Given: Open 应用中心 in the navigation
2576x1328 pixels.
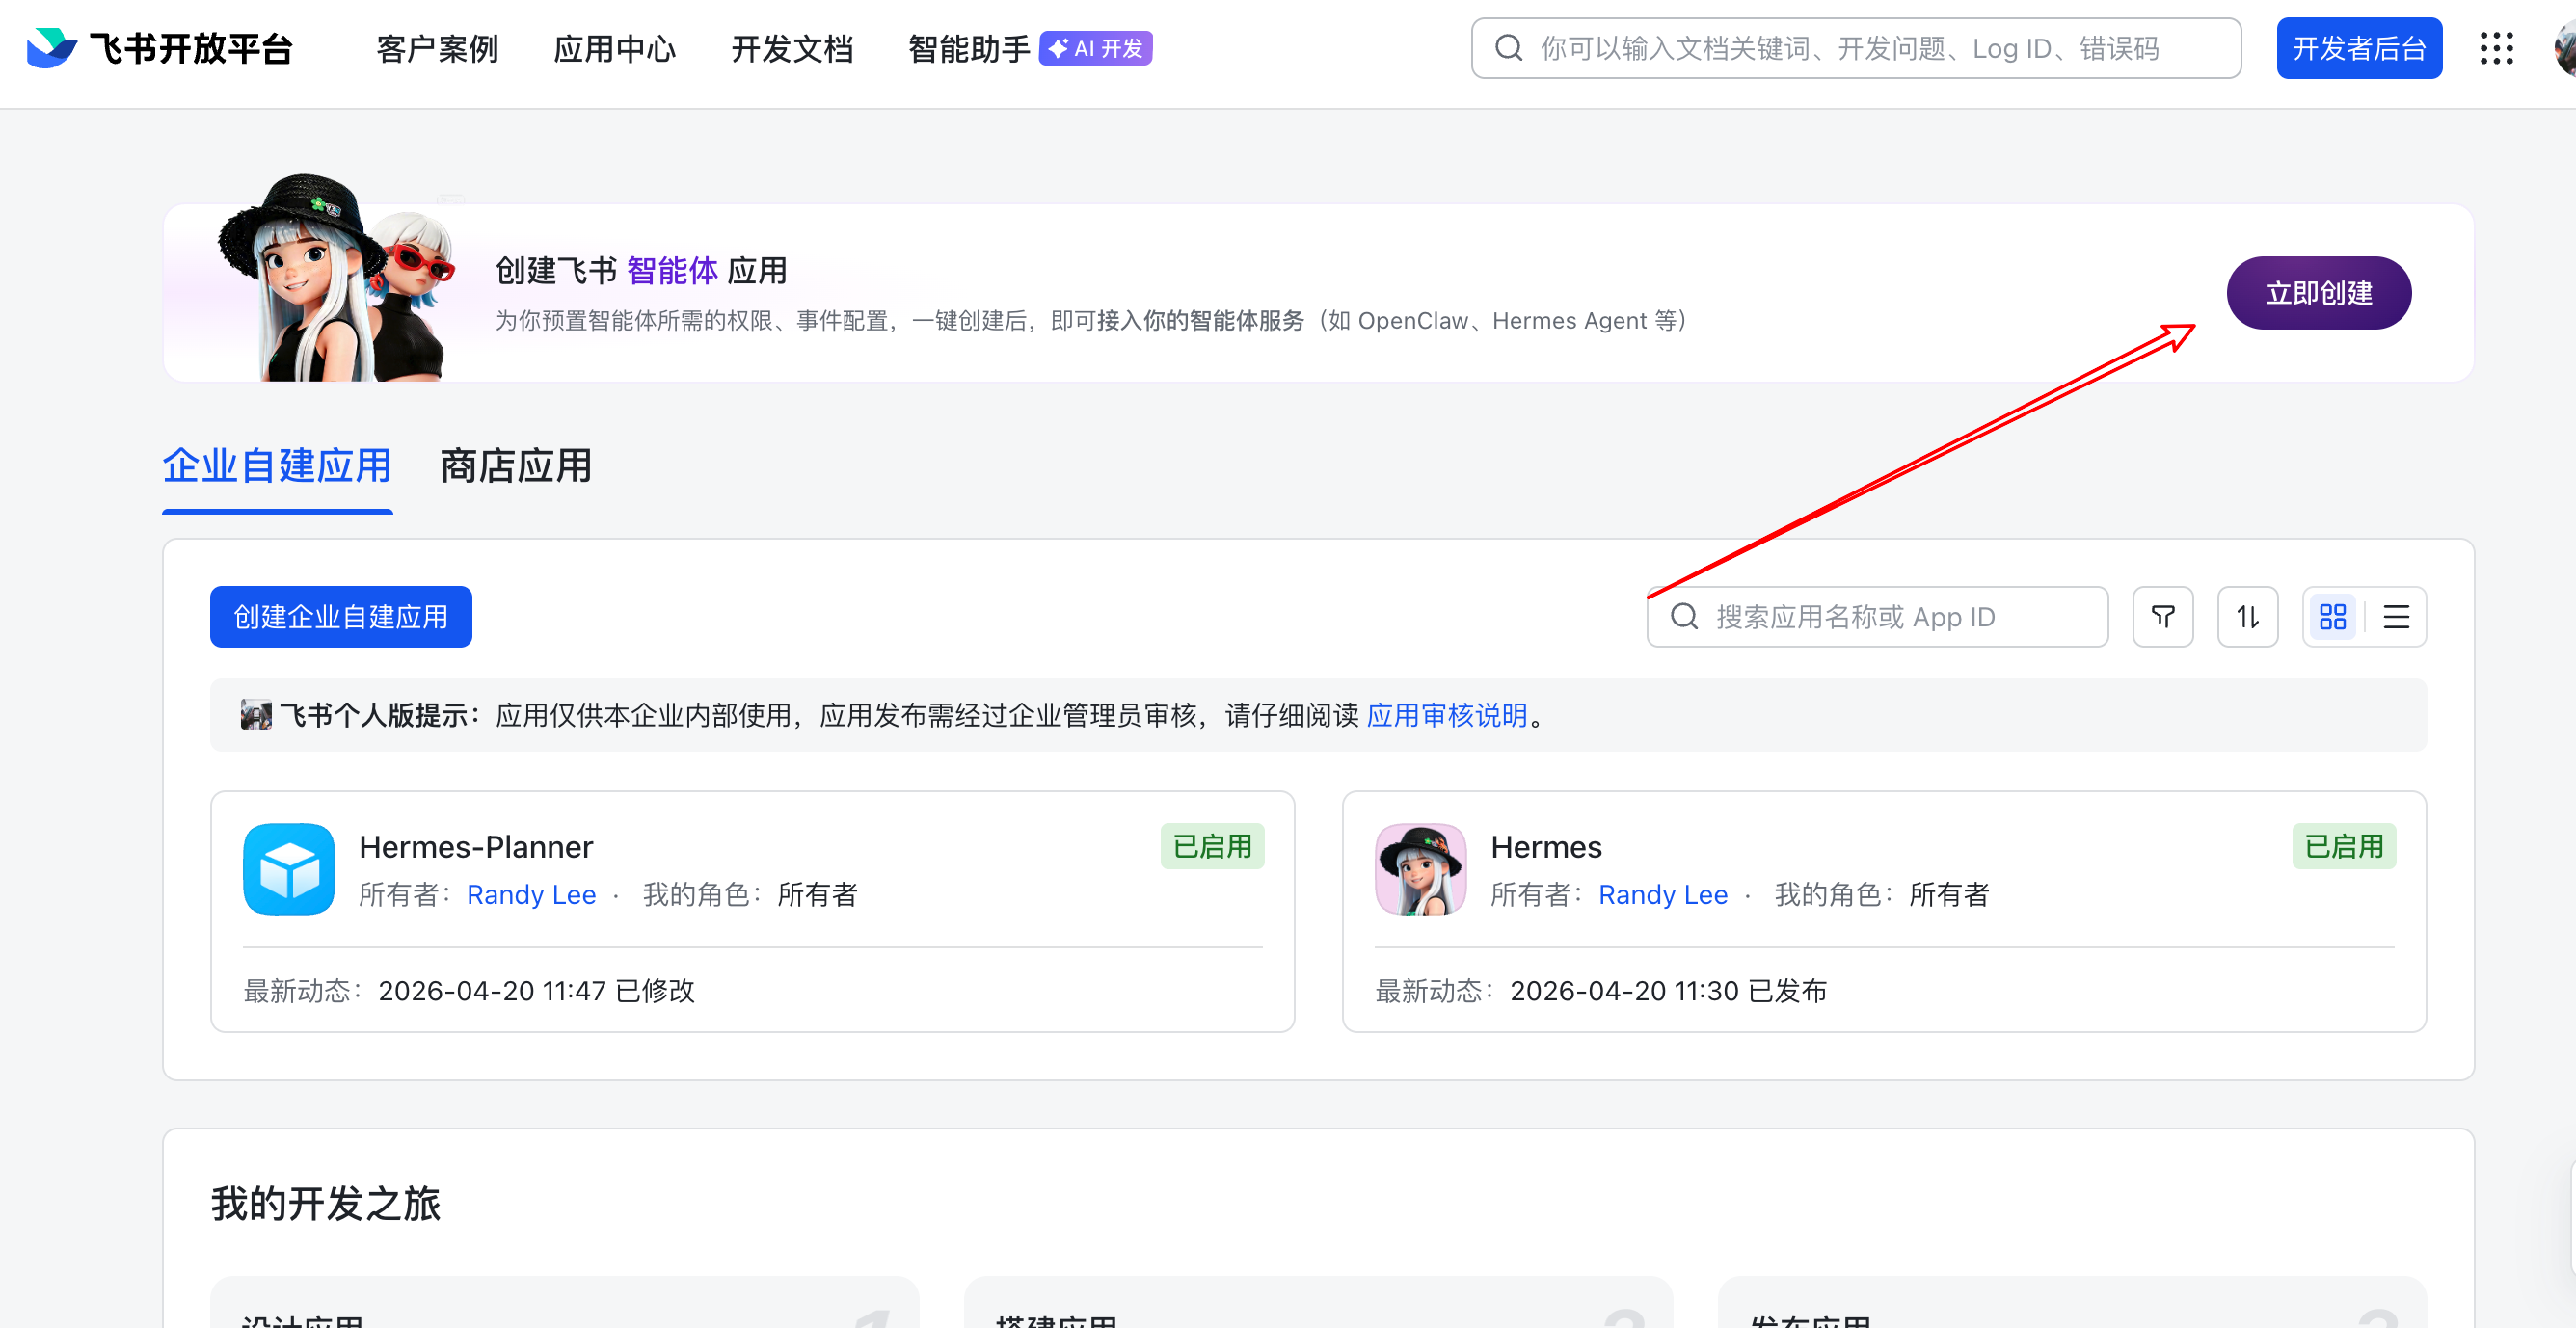Looking at the screenshot, I should pos(615,48).
